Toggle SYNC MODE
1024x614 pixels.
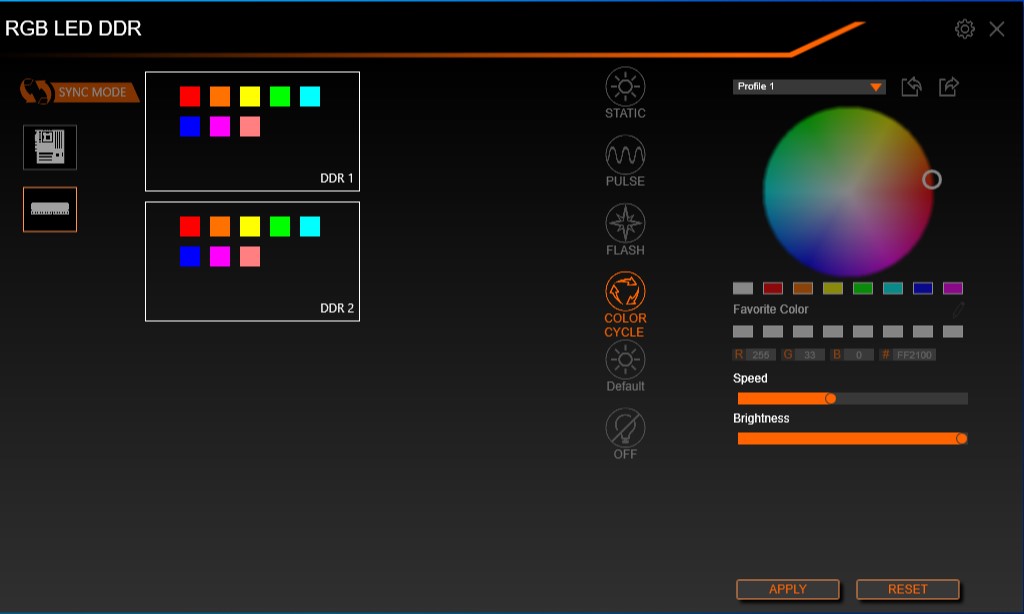pyautogui.click(x=79, y=92)
